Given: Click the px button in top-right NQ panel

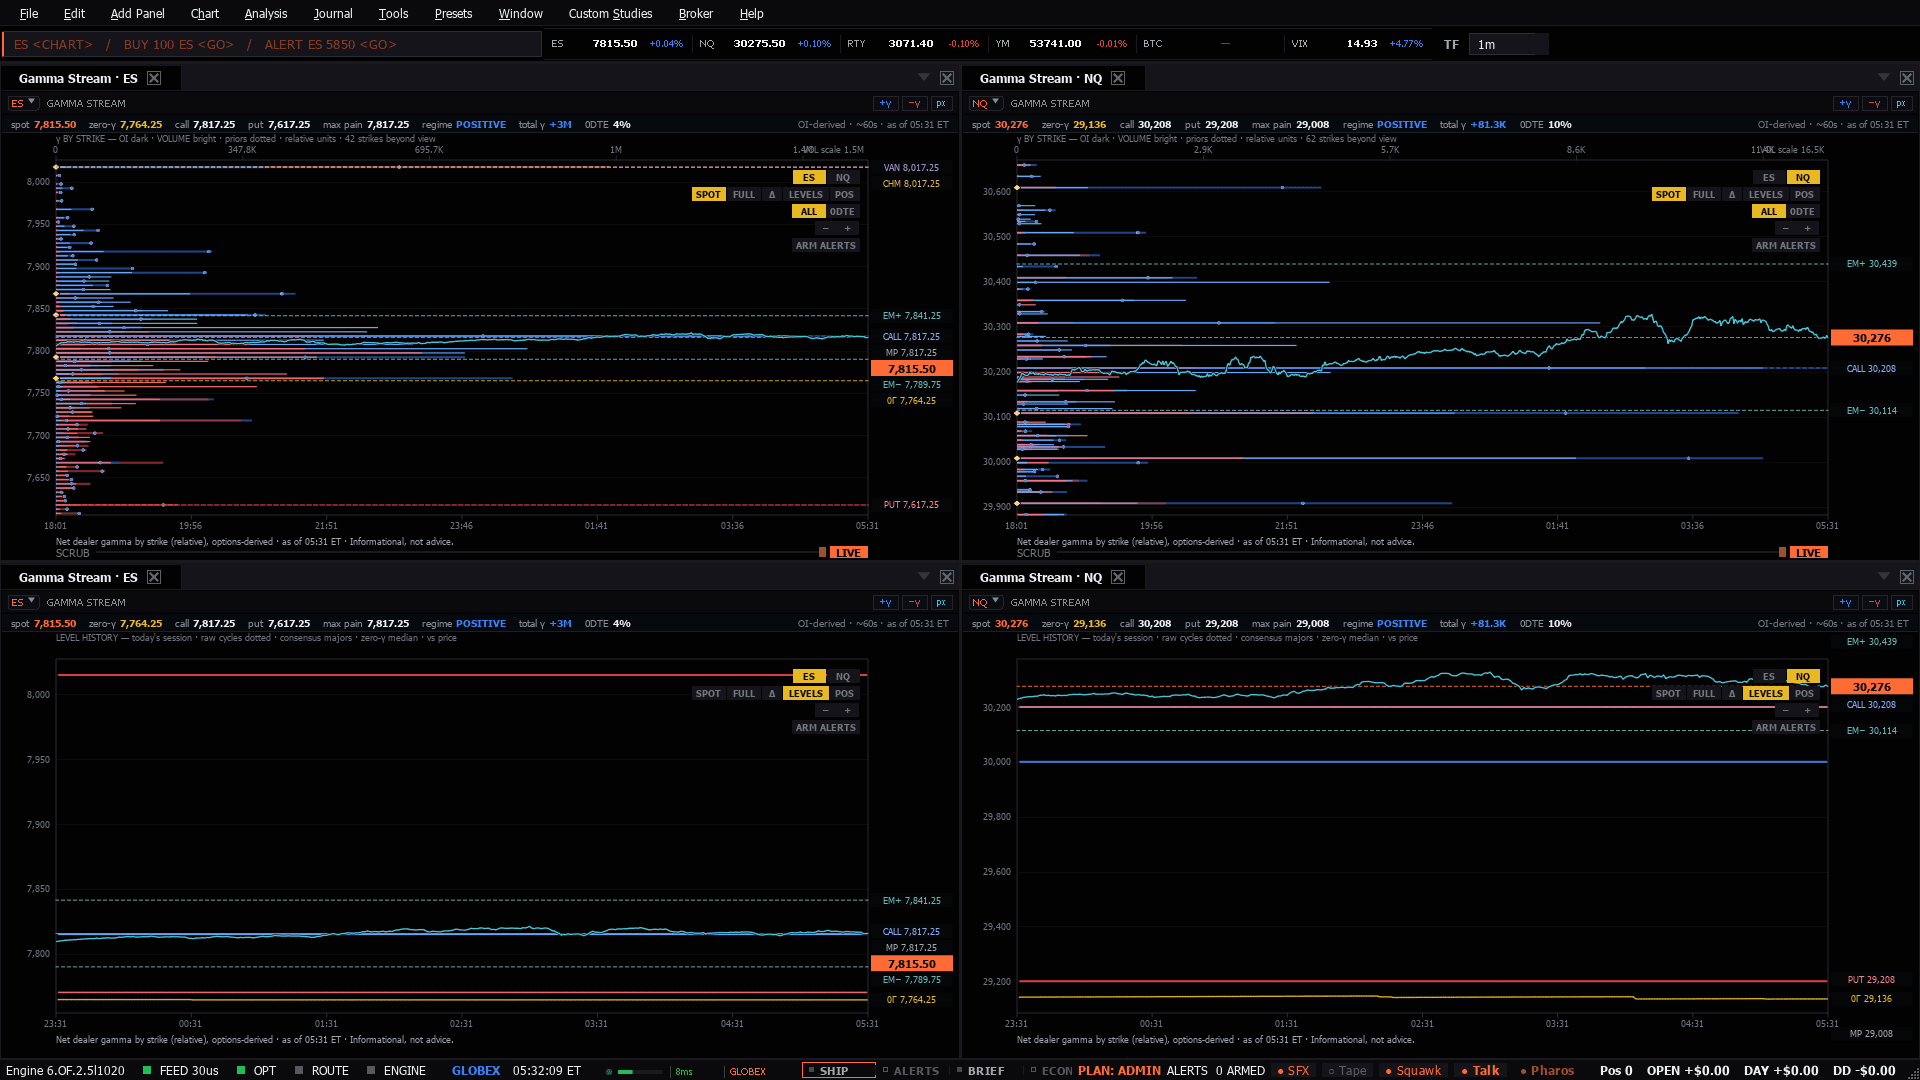Looking at the screenshot, I should click(1901, 104).
